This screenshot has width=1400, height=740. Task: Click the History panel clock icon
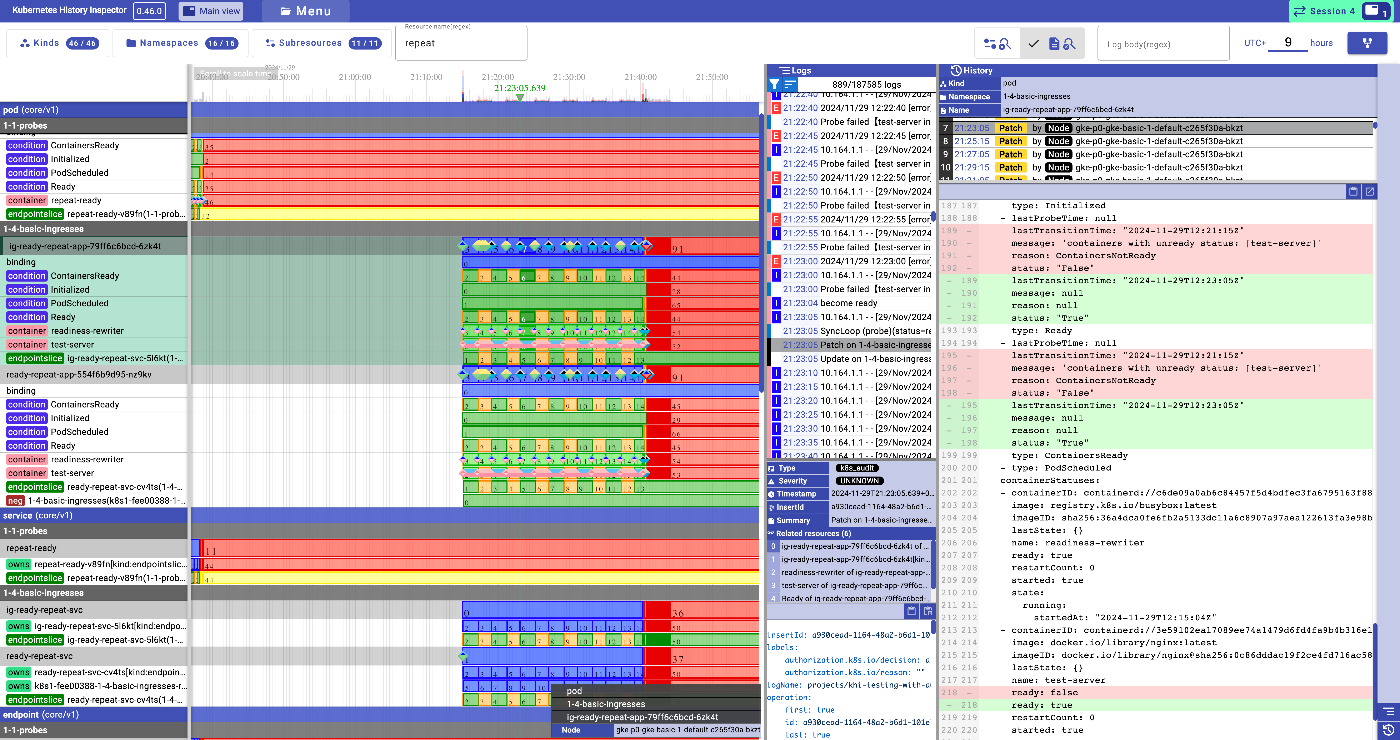pos(956,70)
